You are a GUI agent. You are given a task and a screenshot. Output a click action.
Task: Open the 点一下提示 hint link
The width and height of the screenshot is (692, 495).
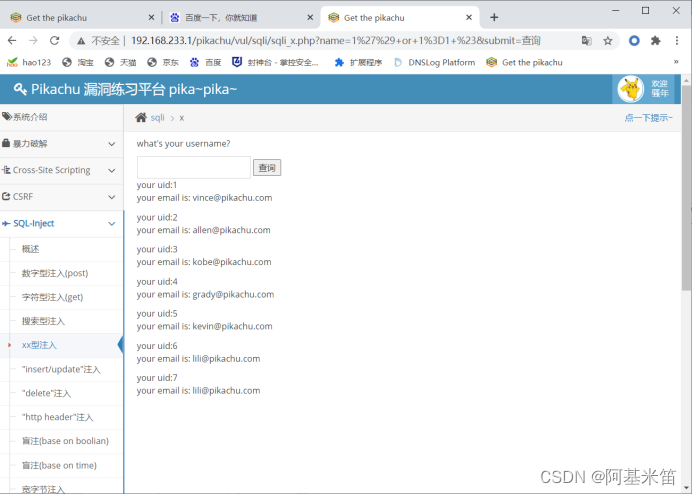648,118
